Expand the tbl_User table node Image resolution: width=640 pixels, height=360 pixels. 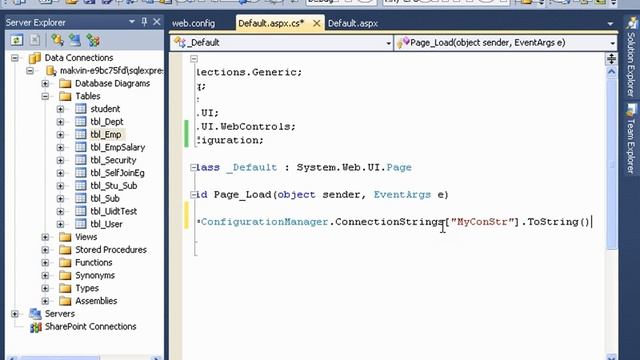point(60,224)
